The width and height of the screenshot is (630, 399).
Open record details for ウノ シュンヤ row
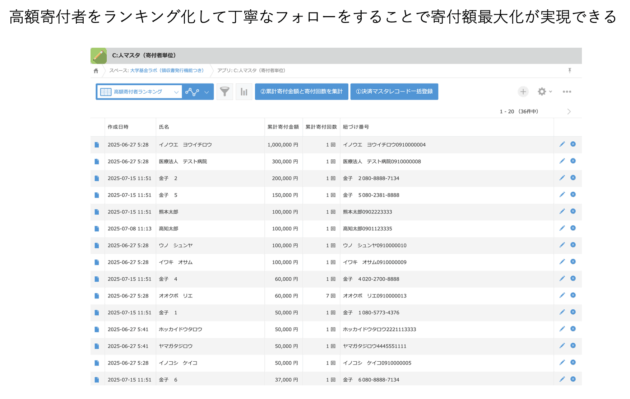click(97, 246)
